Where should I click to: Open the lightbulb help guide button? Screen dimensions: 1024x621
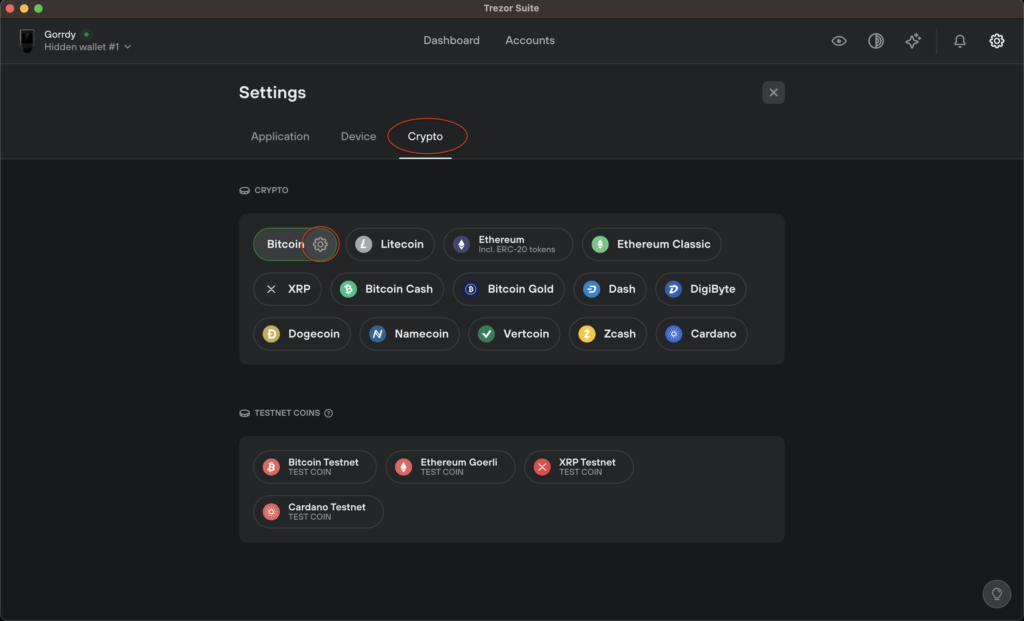997,594
